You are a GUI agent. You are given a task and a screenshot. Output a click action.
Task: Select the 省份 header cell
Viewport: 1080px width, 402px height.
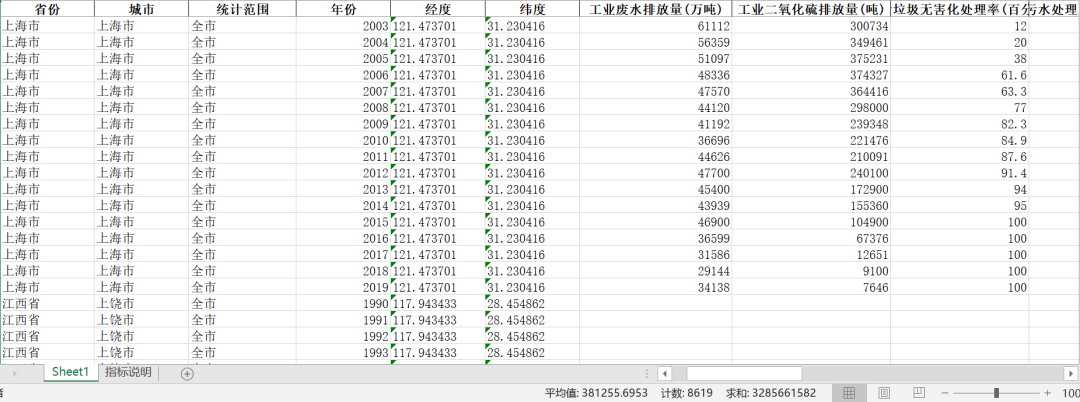(x=47, y=9)
